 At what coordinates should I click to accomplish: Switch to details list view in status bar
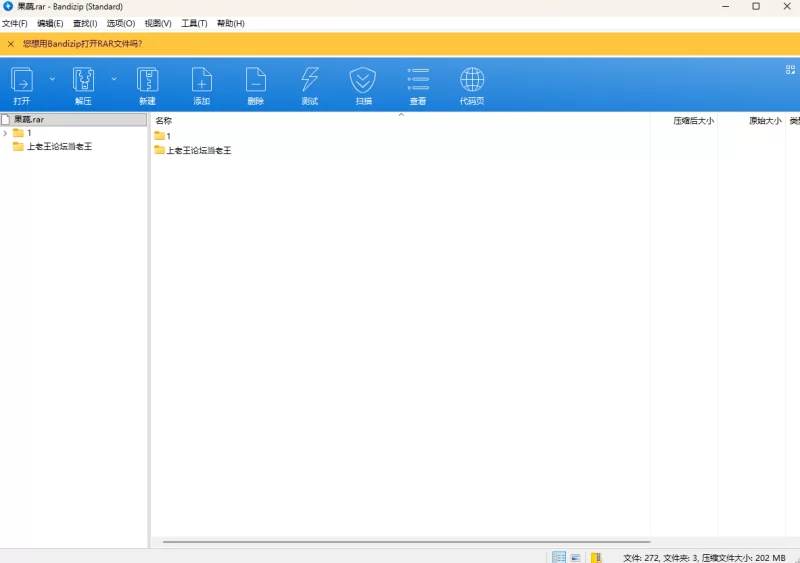[559, 557]
